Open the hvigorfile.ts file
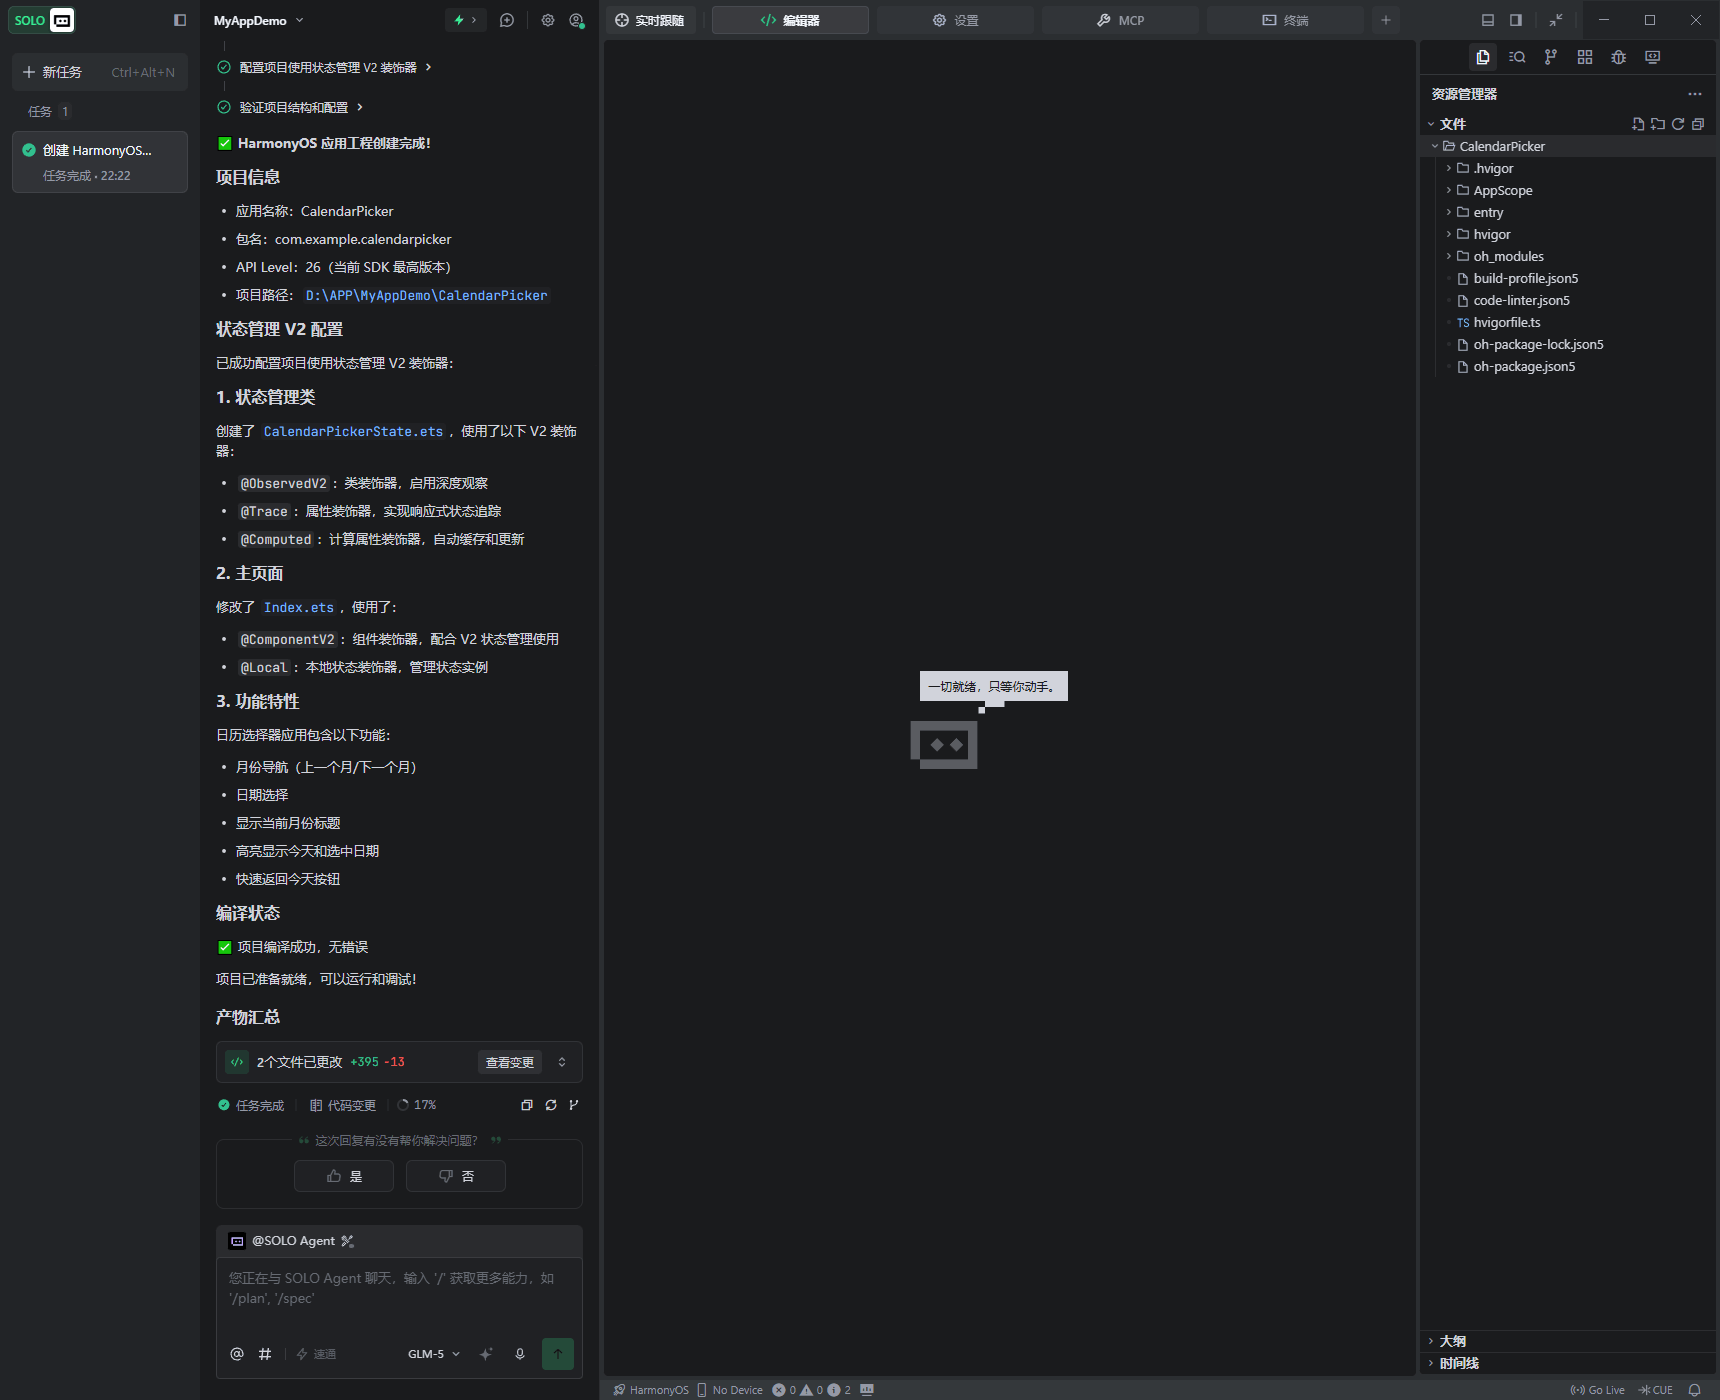1720x1400 pixels. (1570, 322)
